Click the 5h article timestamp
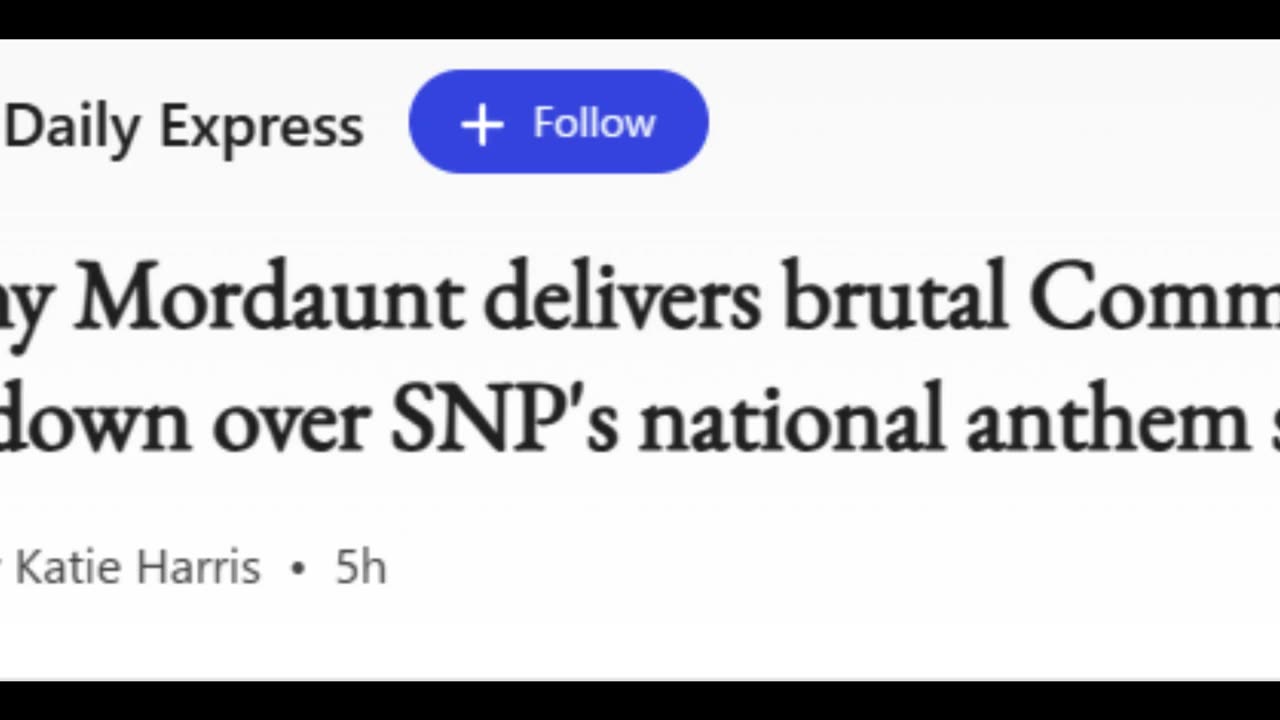Image resolution: width=1280 pixels, height=720 pixels. tap(360, 568)
